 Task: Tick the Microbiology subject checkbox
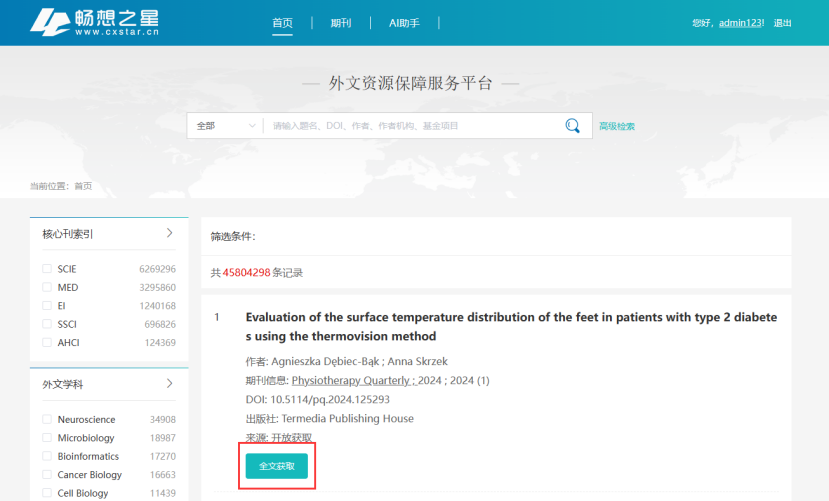47,438
